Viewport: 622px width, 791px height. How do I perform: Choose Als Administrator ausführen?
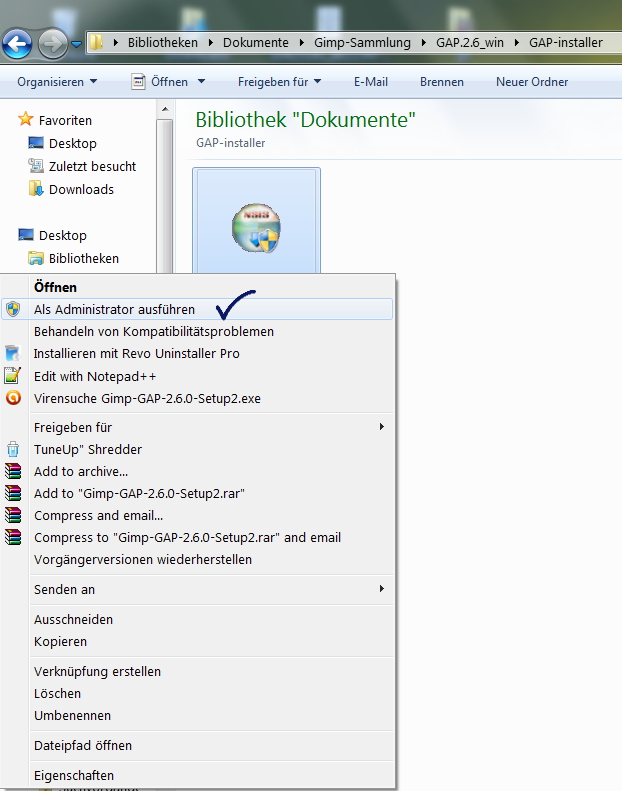197,309
